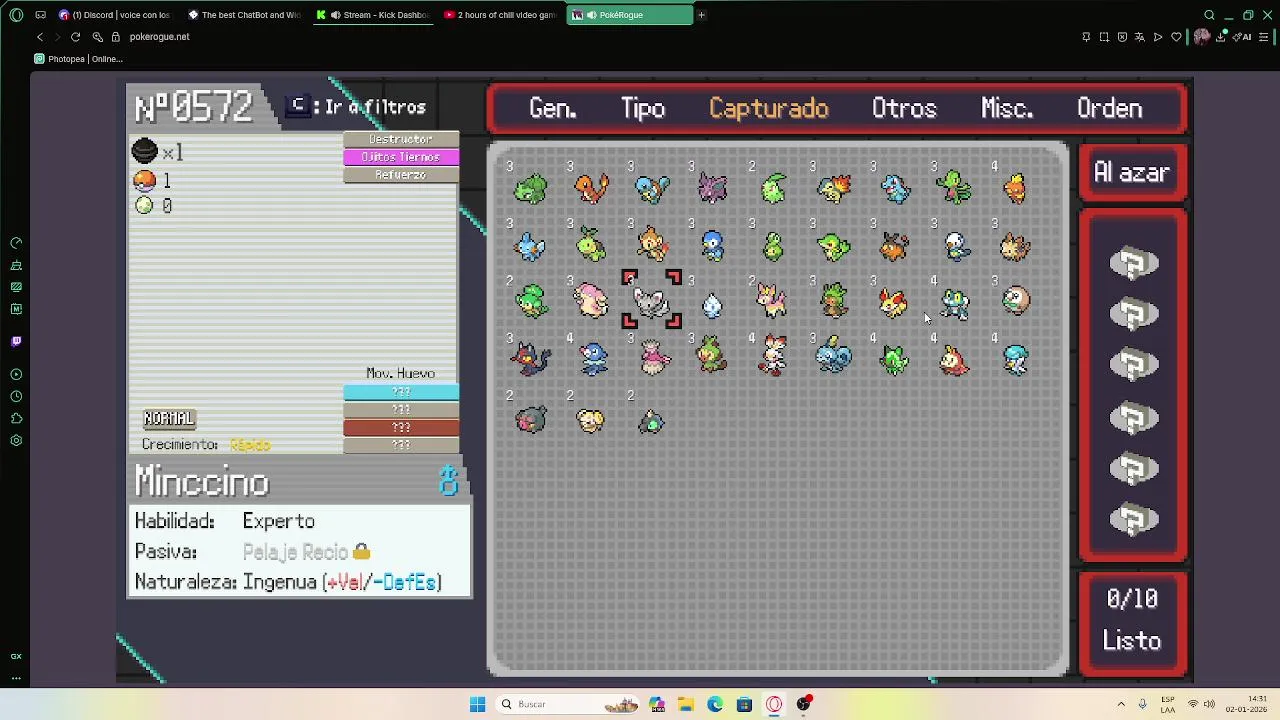This screenshot has height=720, width=1280.
Task: Click the Windows Start button
Action: click(x=477, y=704)
